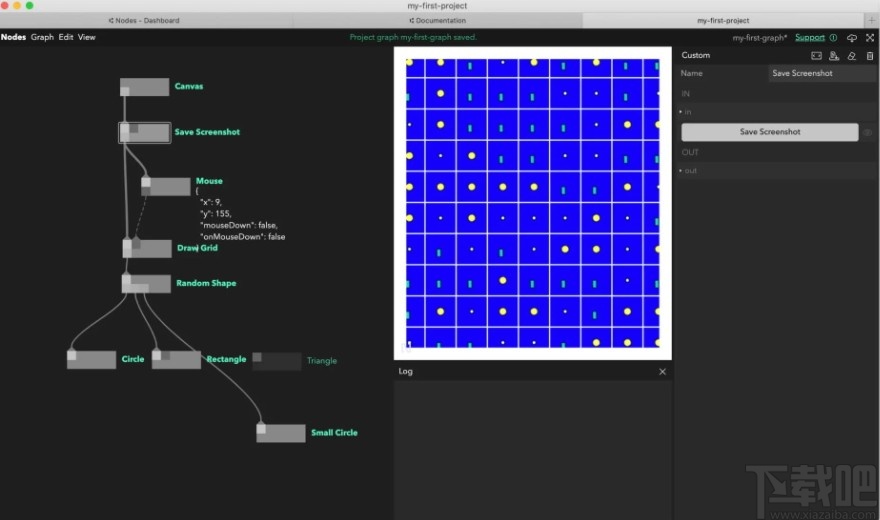Open the Nodes menu

coord(13,37)
